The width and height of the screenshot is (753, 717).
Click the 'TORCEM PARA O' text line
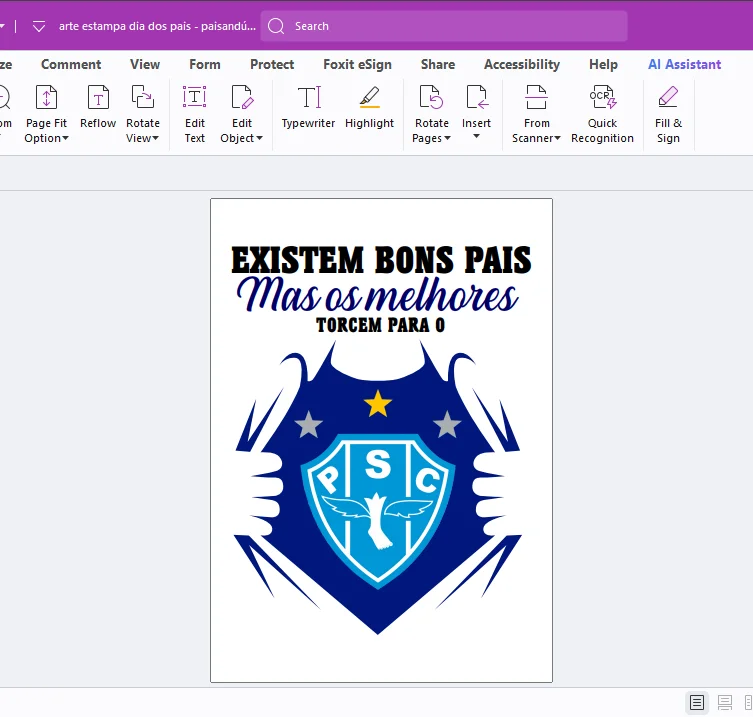pyautogui.click(x=380, y=325)
